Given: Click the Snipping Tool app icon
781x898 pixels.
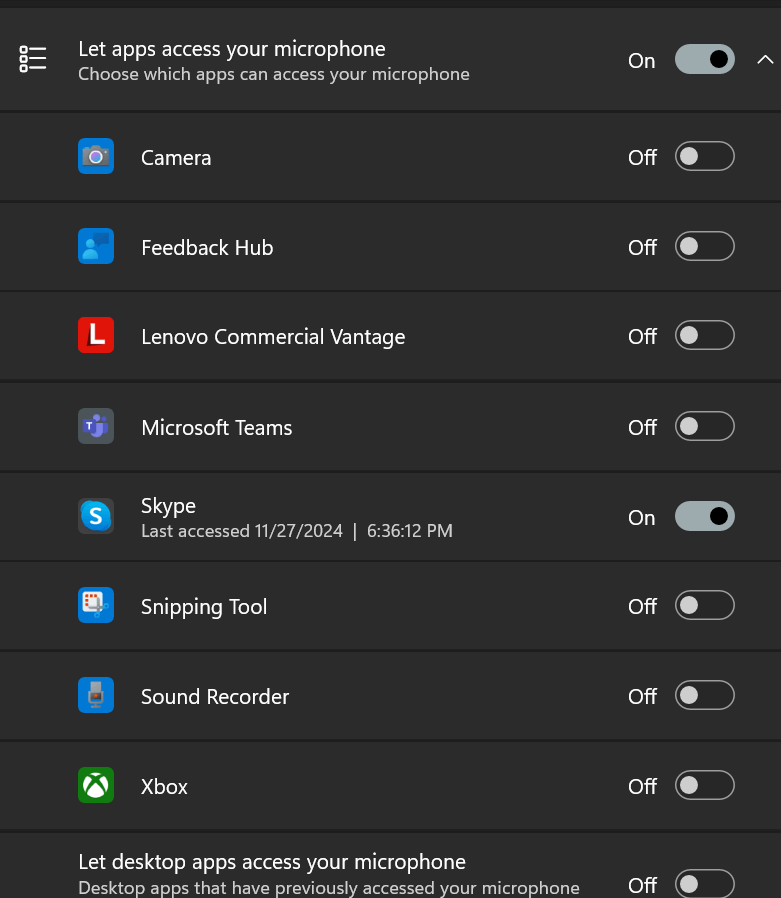Looking at the screenshot, I should coord(96,605).
